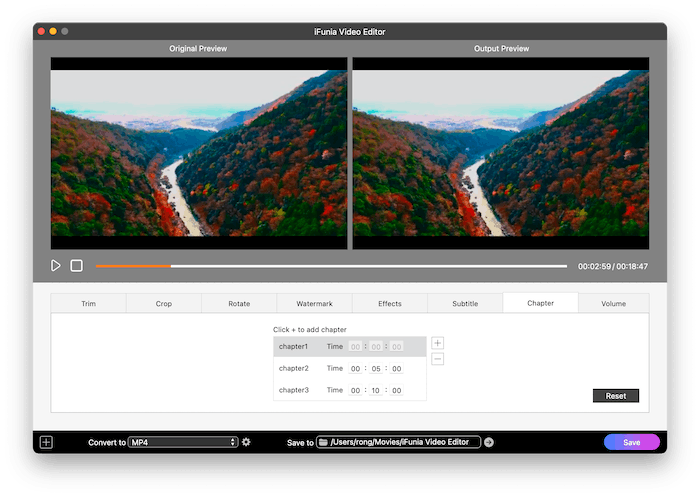Viewport: 700px width, 497px height.
Task: Select the Watermark tab
Action: click(314, 303)
